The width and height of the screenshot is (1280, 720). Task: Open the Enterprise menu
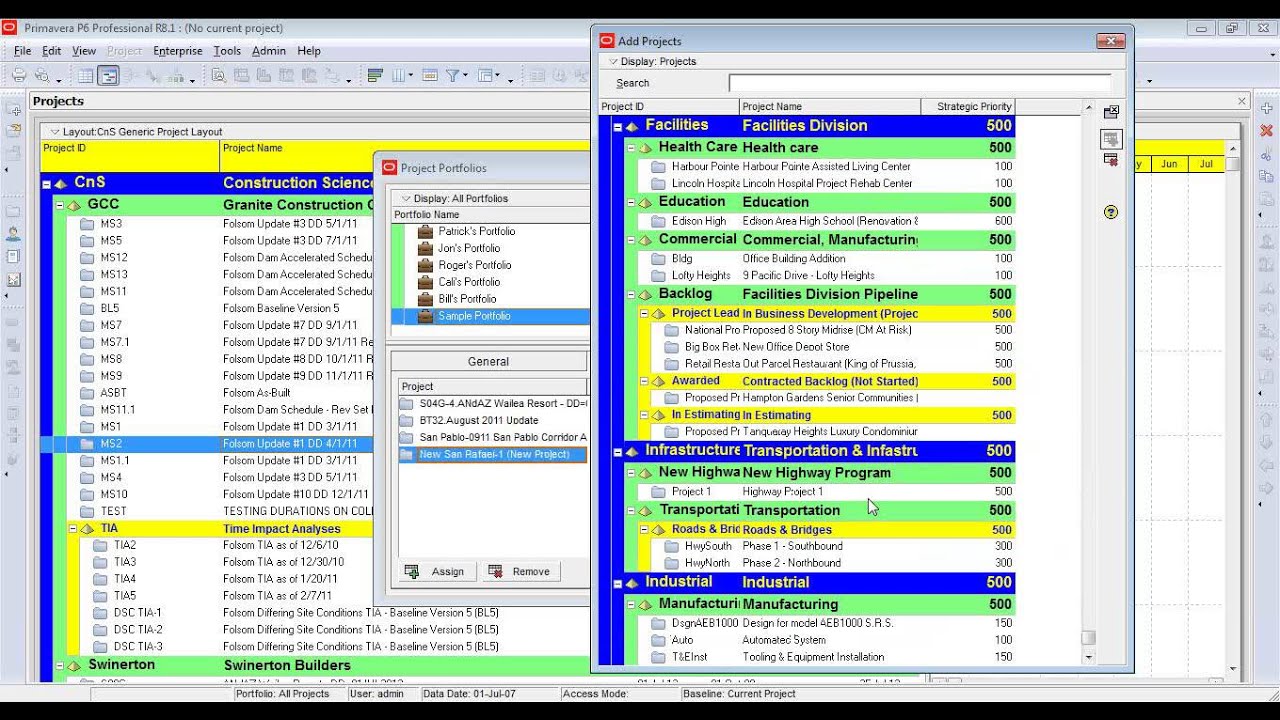(178, 51)
